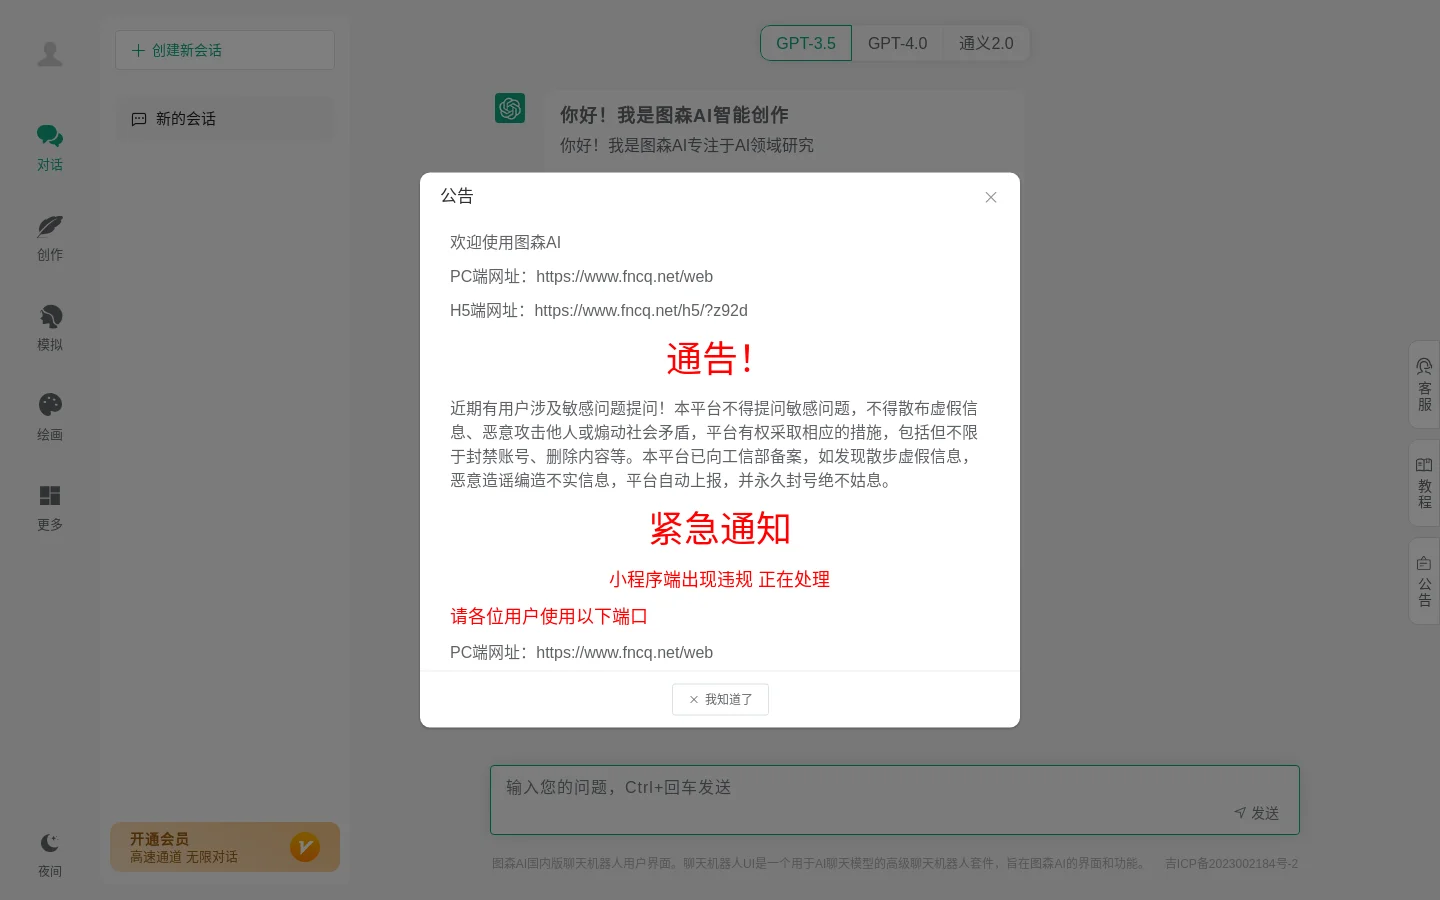
Task: Click the second PC端网址 URL below the notice
Action: click(624, 653)
